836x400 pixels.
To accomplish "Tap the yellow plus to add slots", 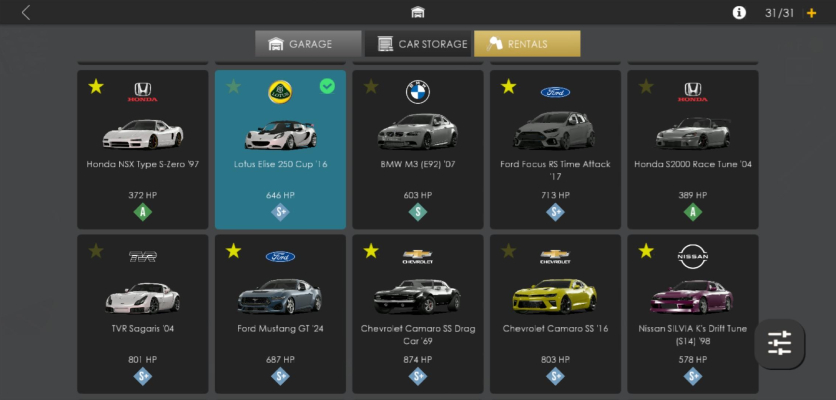I will [x=811, y=13].
